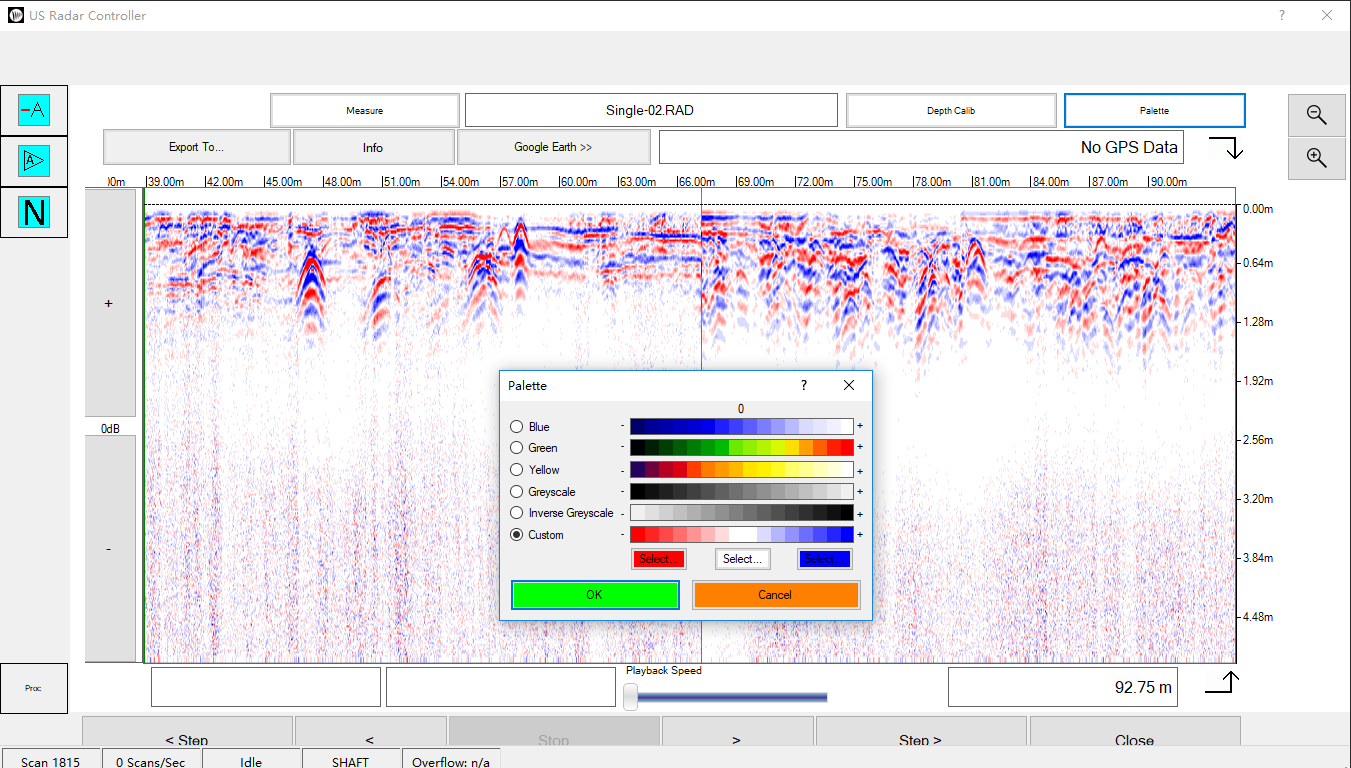
Task: Click the -A amplitude icon in left sidebar
Action: click(34, 110)
